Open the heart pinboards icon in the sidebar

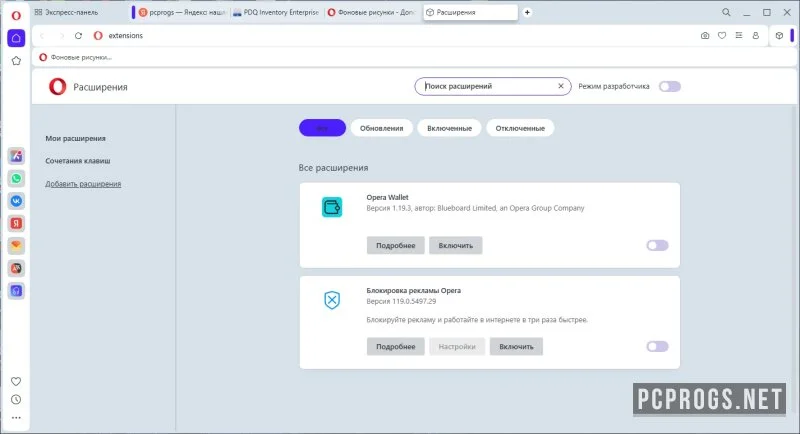pos(16,381)
